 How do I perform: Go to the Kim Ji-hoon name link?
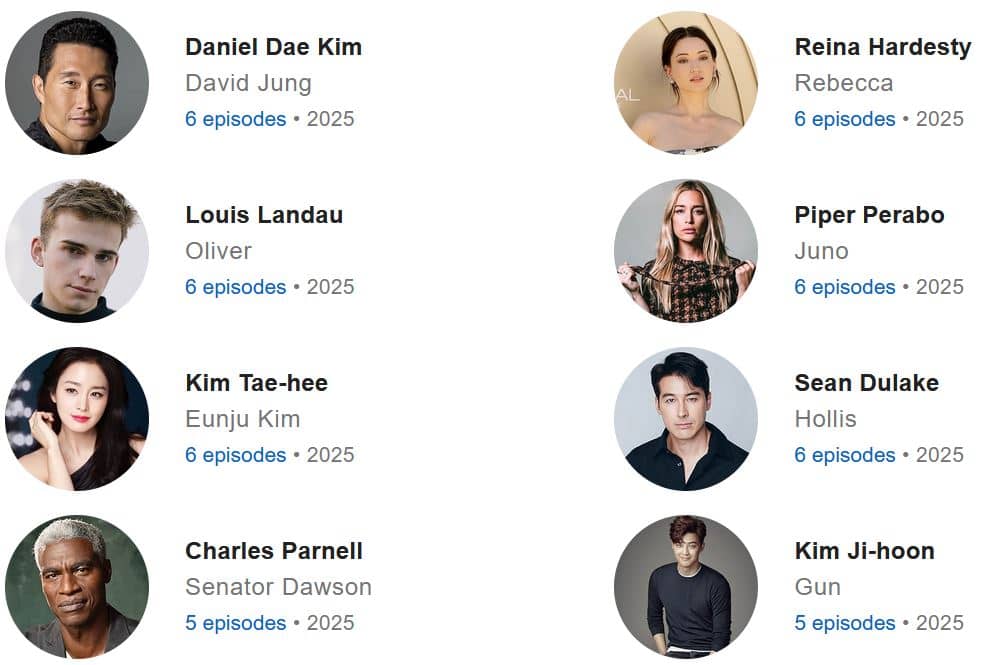pyautogui.click(x=864, y=551)
